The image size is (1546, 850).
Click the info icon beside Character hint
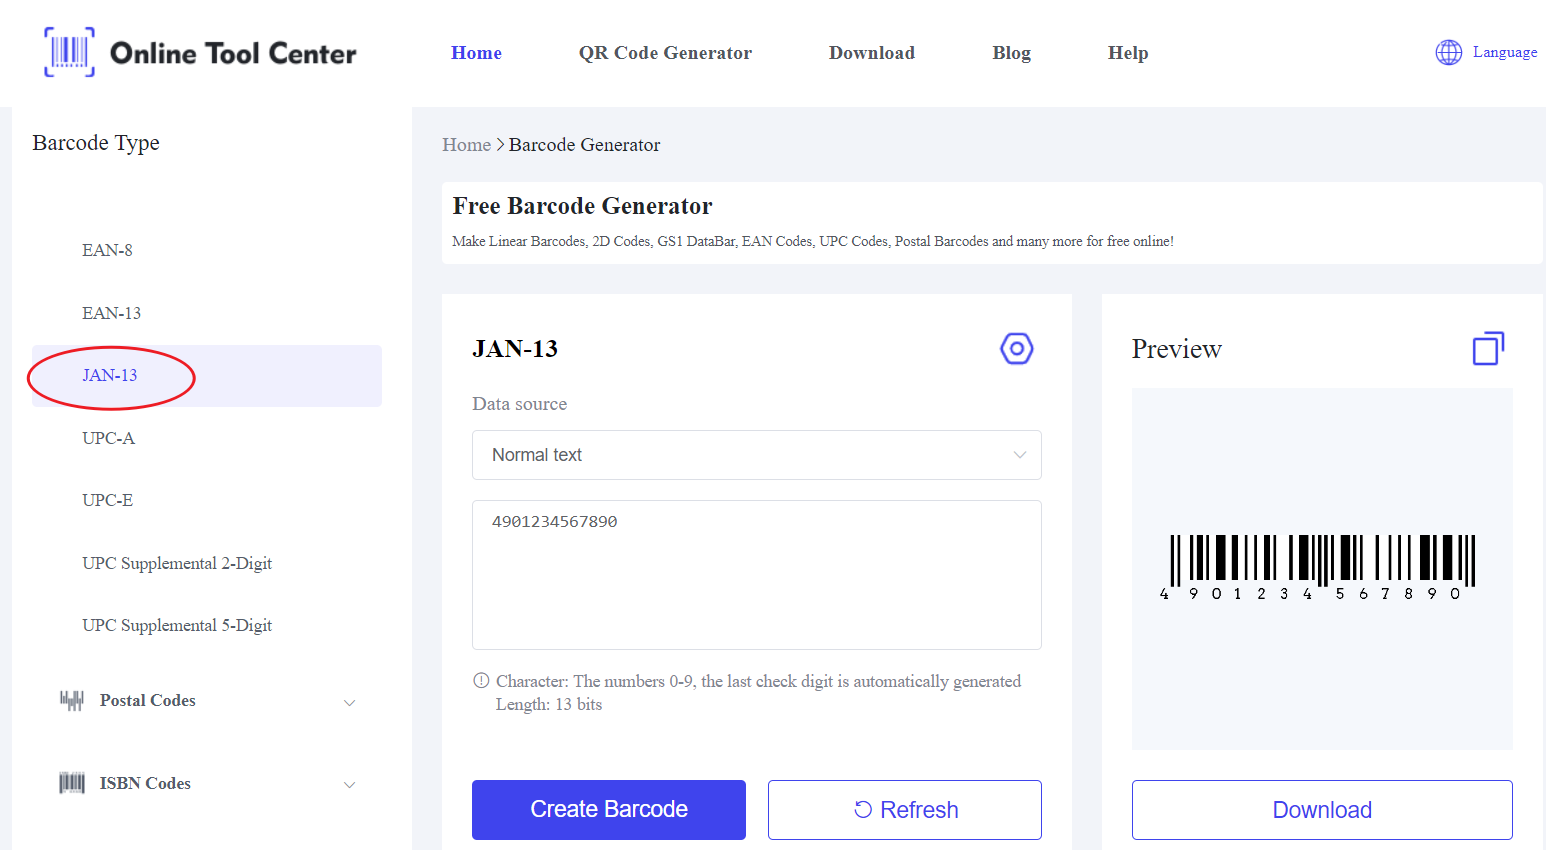click(481, 681)
